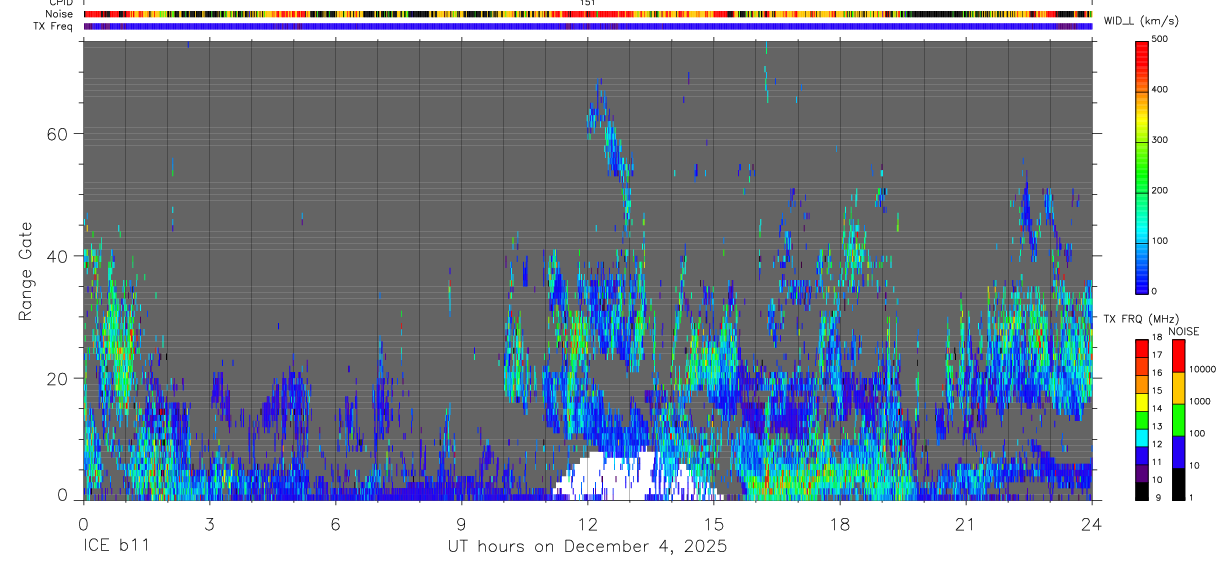Viewport: 1228px width, 567px height.
Task: Select the orange 1000 segment of the NOISE legend
Action: pos(1178,388)
